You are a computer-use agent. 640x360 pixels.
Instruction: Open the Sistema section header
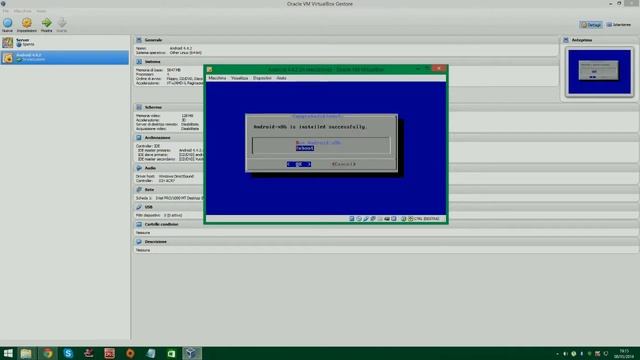[152, 62]
